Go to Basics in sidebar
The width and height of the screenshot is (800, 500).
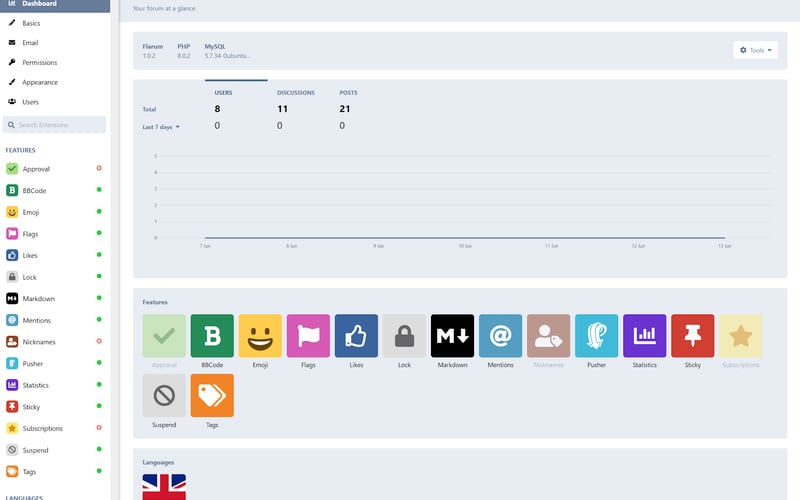(x=55, y=23)
